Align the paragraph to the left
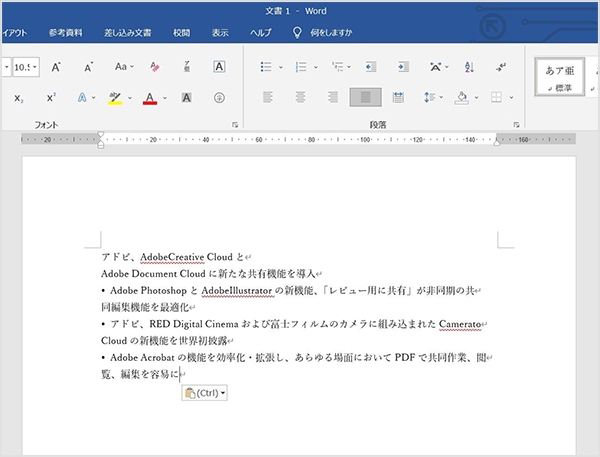Screen dimensions: 600x457 point(268,97)
